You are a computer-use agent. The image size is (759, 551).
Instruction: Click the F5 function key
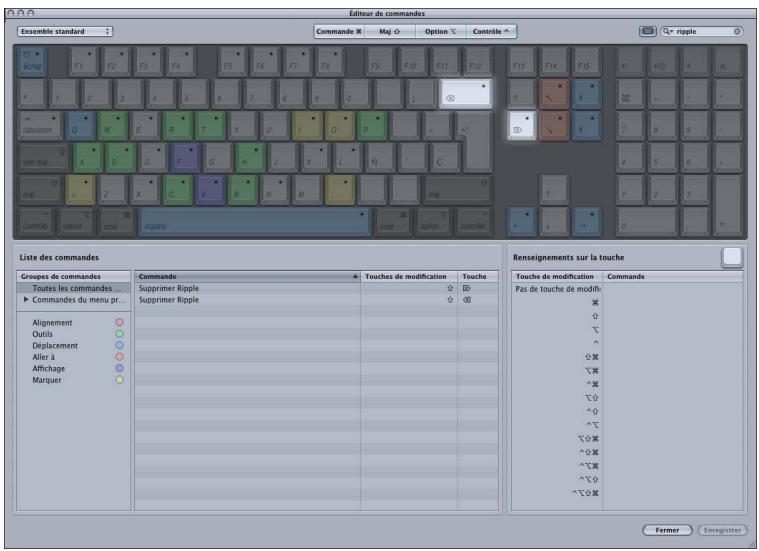pyautogui.click(x=232, y=62)
